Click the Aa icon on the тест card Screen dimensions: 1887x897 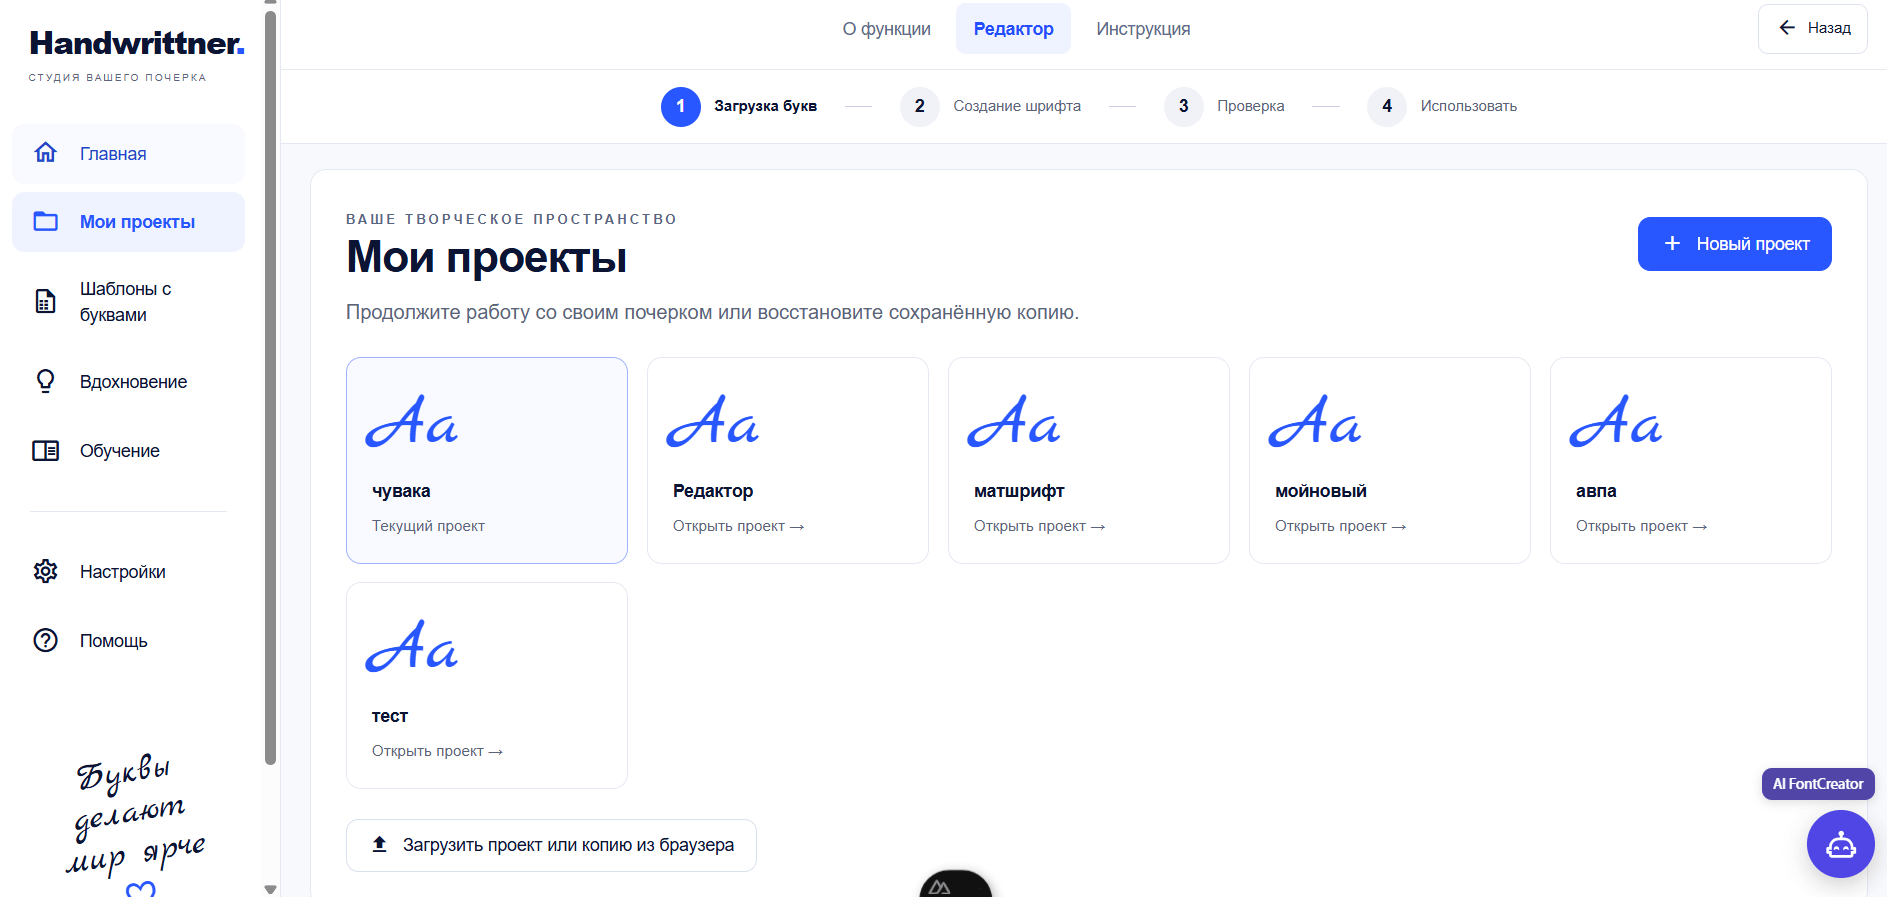412,646
